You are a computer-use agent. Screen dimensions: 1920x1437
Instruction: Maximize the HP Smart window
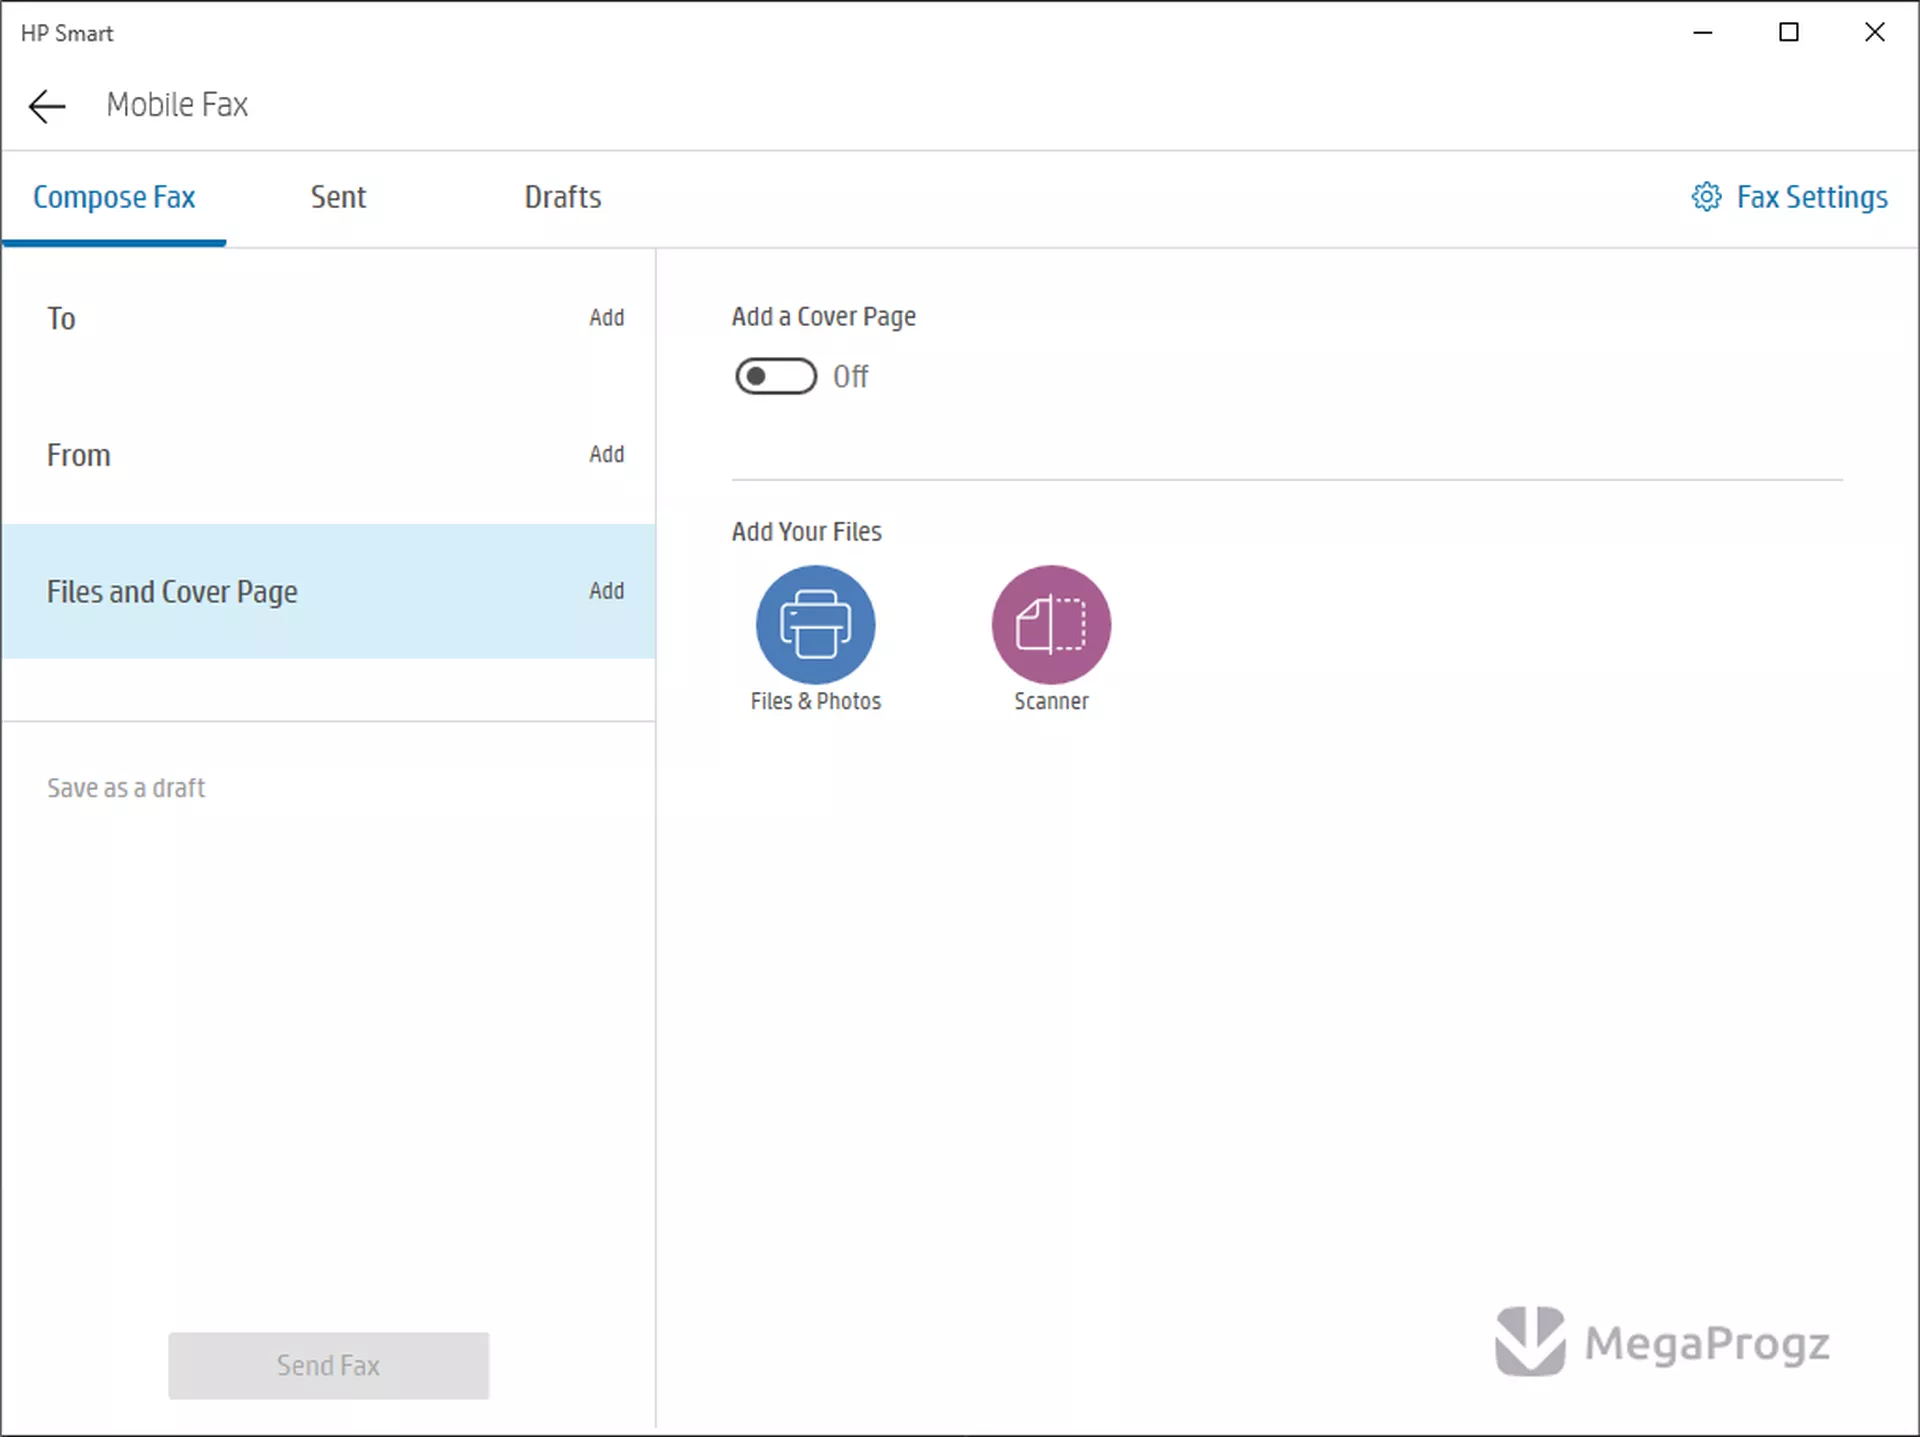point(1789,33)
